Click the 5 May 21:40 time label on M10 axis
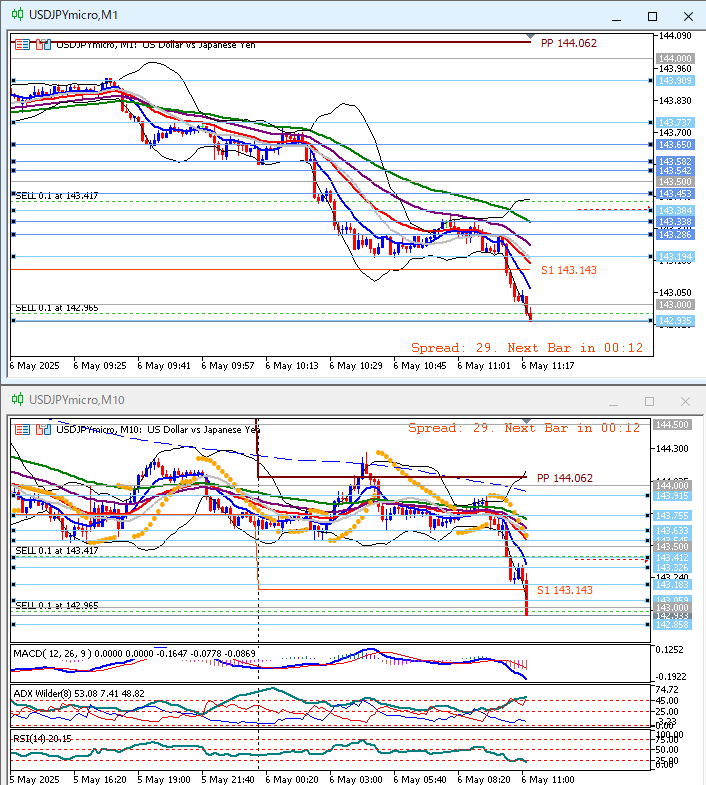This screenshot has width=706, height=785. [228, 779]
